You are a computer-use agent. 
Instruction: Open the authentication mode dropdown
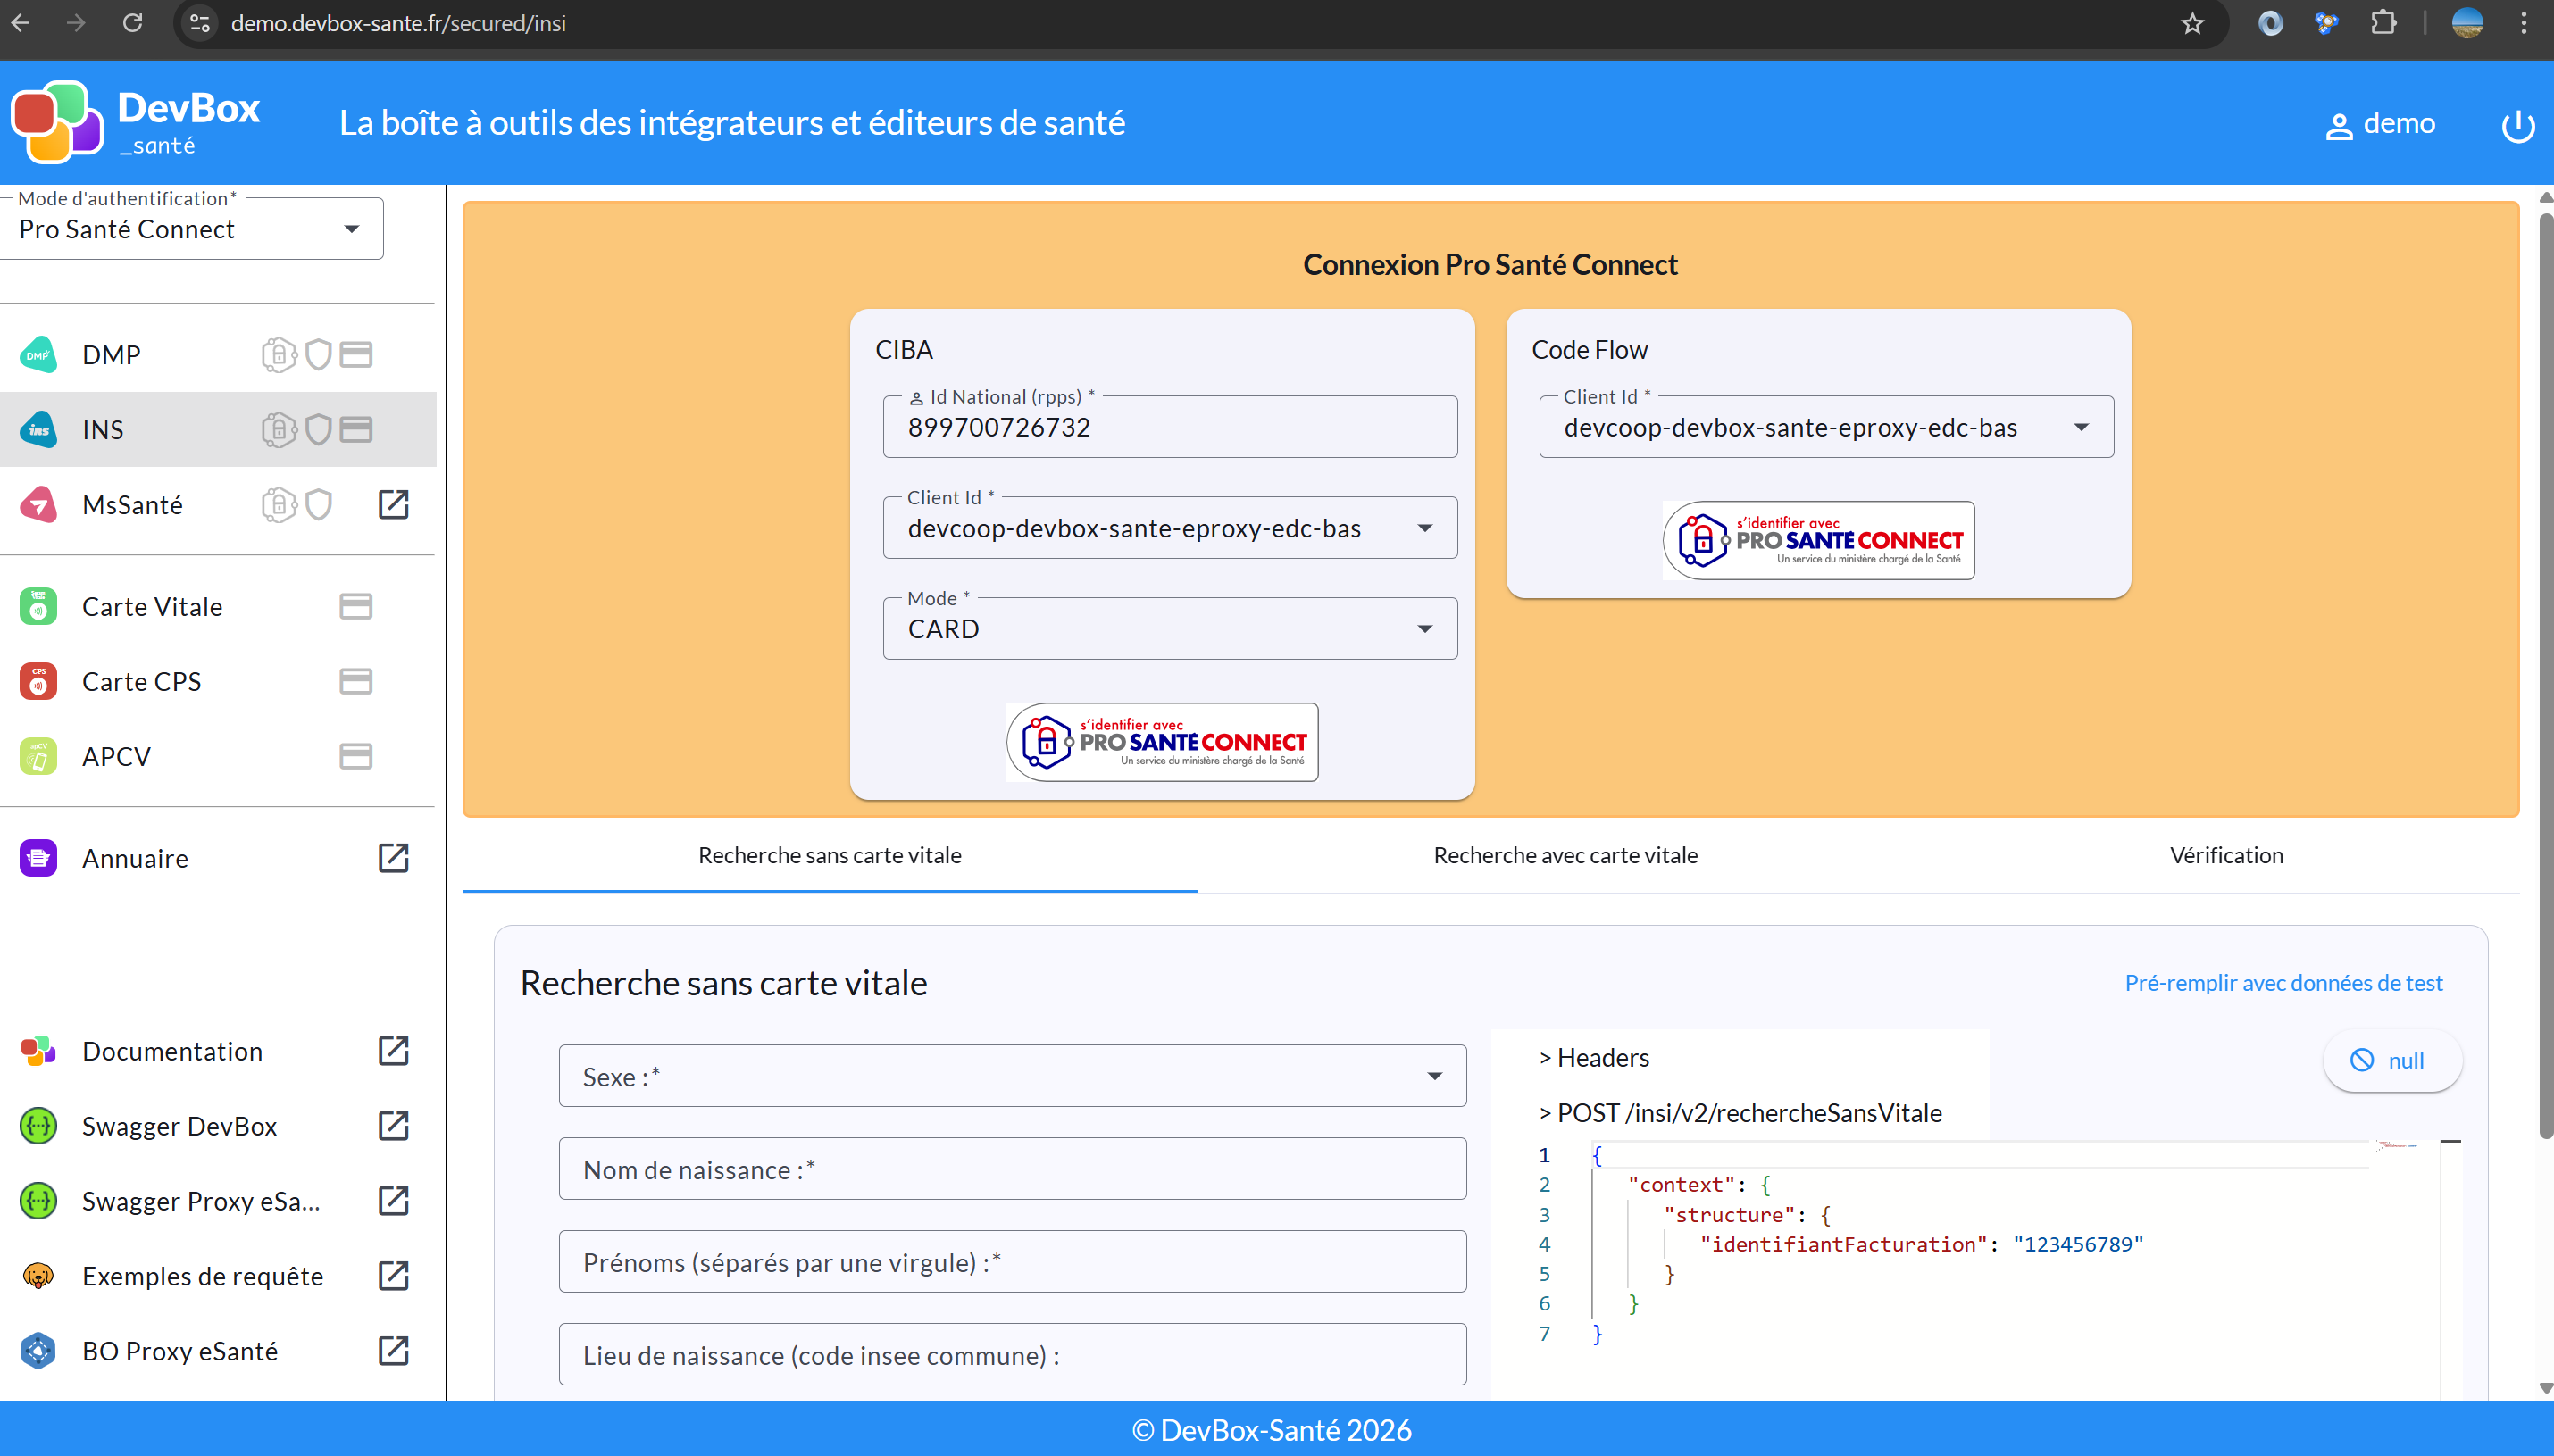tap(190, 229)
